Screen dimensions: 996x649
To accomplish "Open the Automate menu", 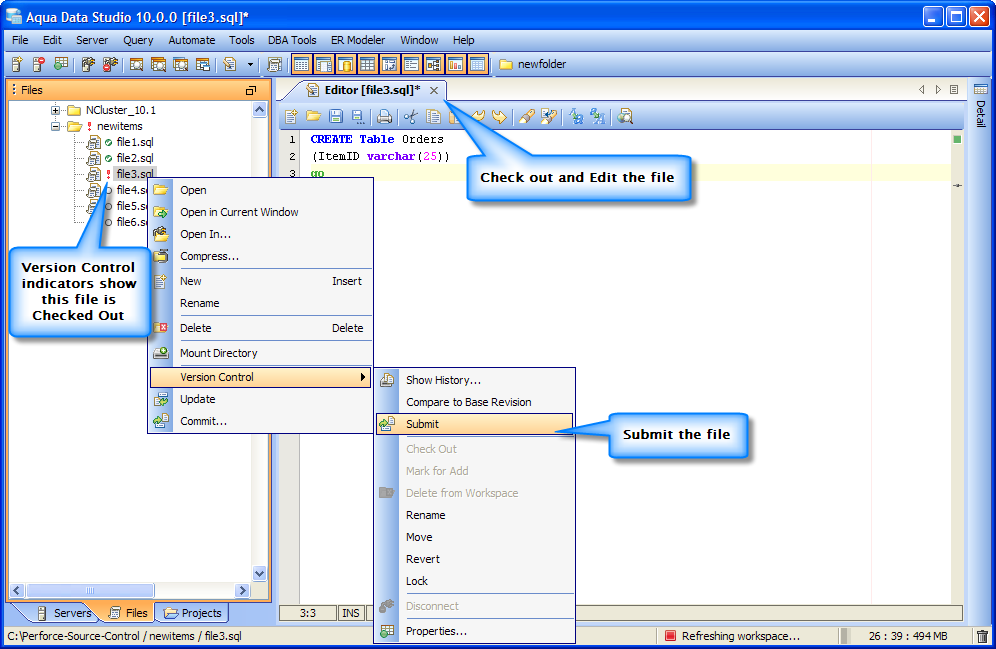I will tap(192, 40).
